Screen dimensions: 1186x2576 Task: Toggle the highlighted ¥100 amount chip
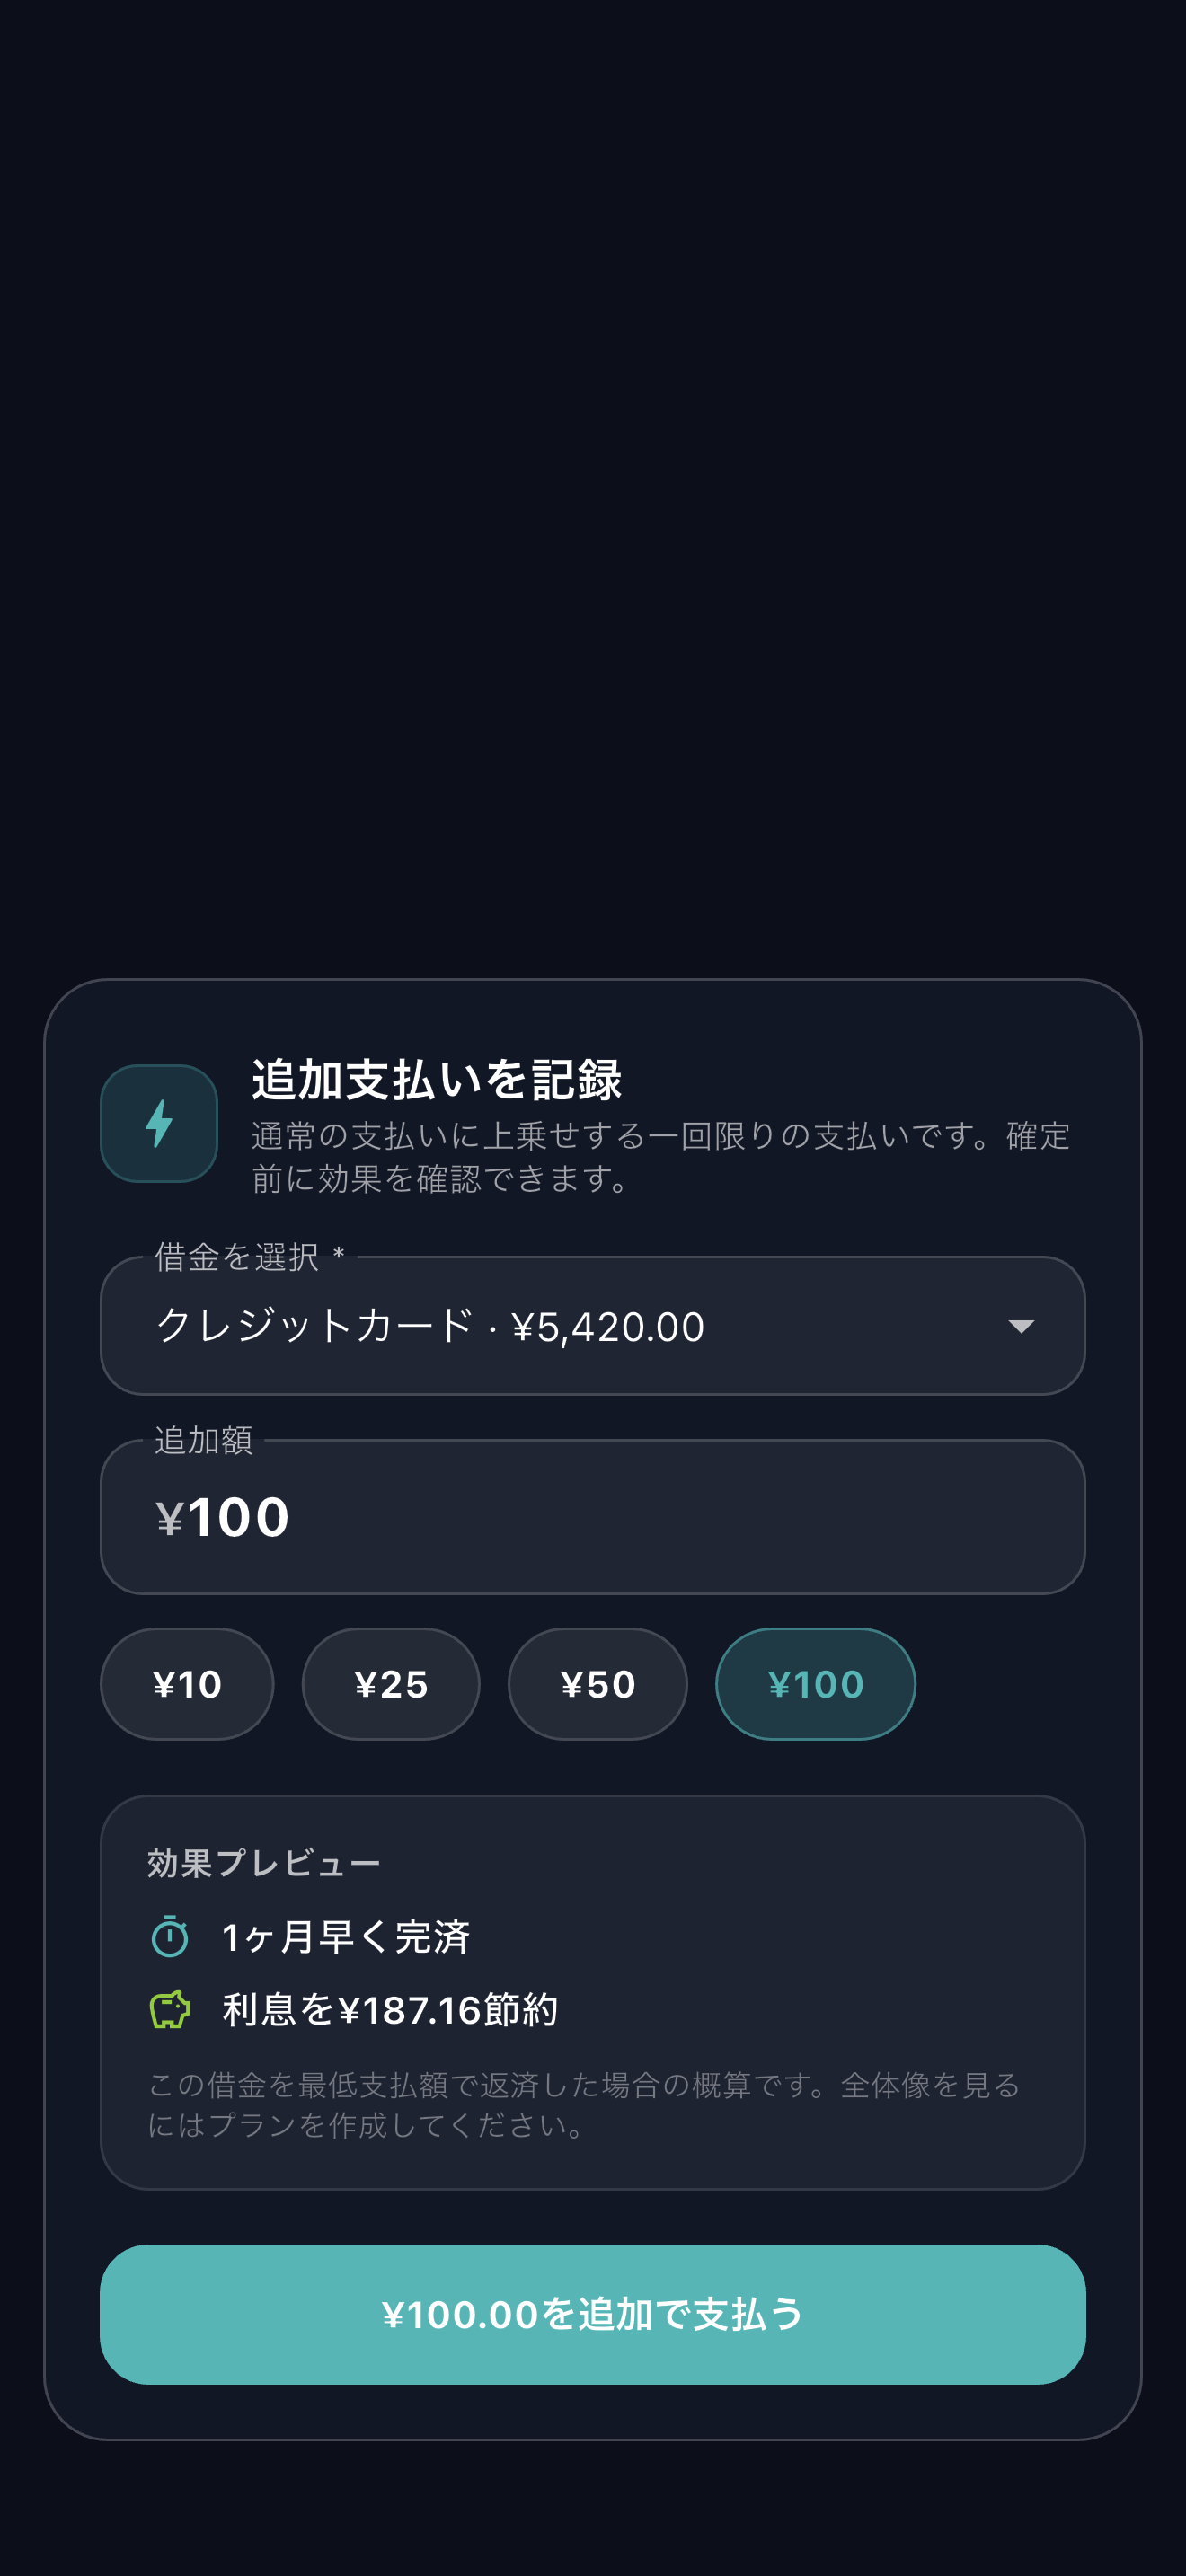coord(816,1684)
